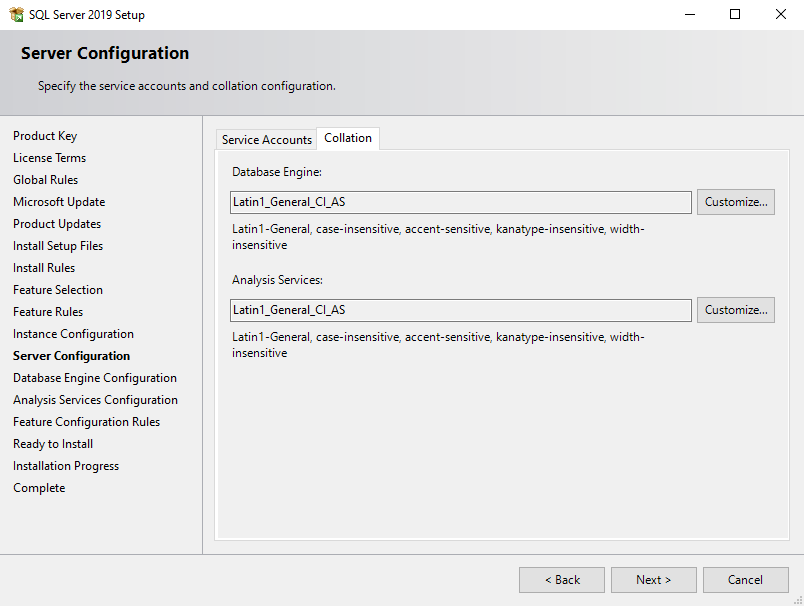The width and height of the screenshot is (804, 606).
Task: Customize the Analysis Services collation
Action: (736, 310)
